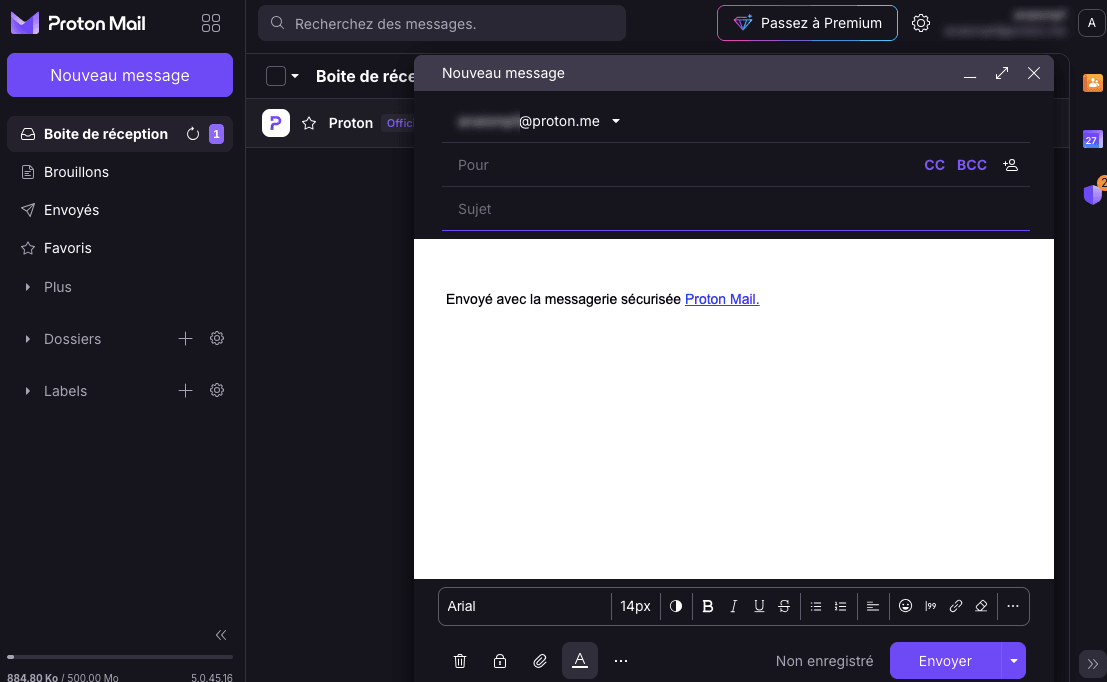Send the email with Envoyer
The height and width of the screenshot is (682, 1107).
[945, 661]
